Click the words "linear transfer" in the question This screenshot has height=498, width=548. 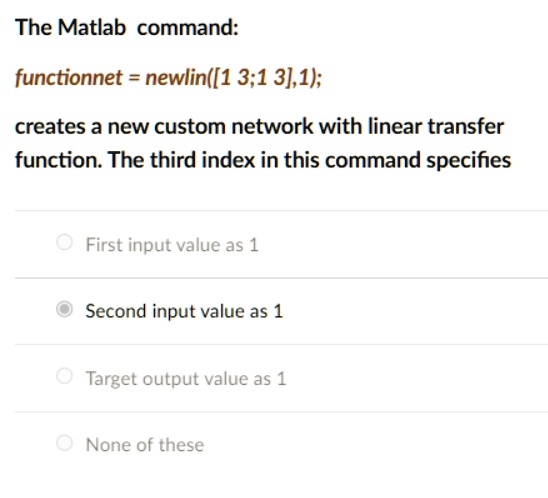pyautogui.click(x=436, y=126)
